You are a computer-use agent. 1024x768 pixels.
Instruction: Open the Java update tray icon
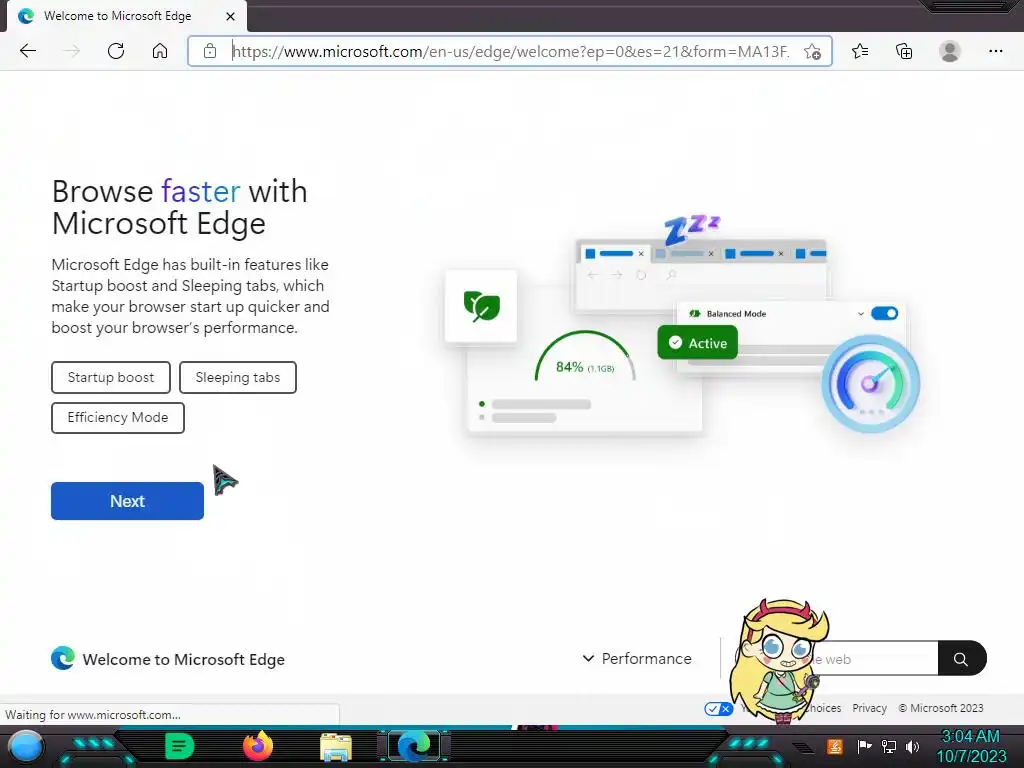834,746
